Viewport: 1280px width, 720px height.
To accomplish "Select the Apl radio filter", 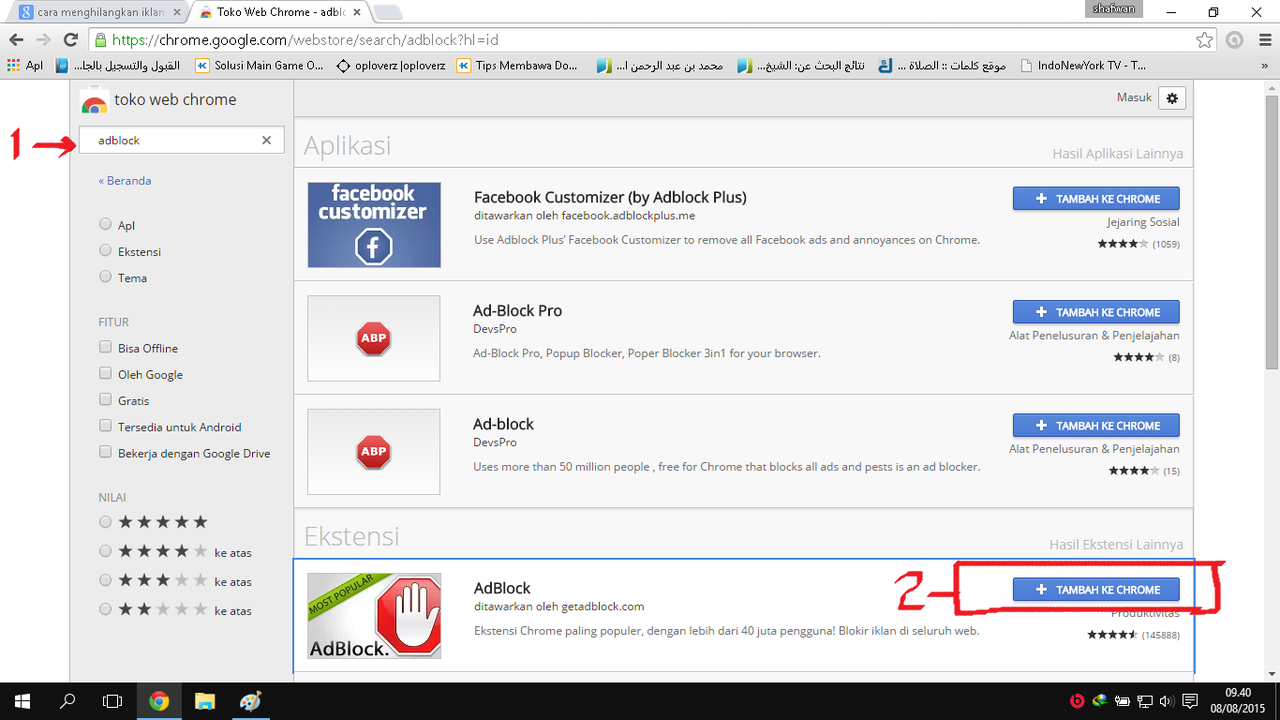I will pyautogui.click(x=106, y=225).
